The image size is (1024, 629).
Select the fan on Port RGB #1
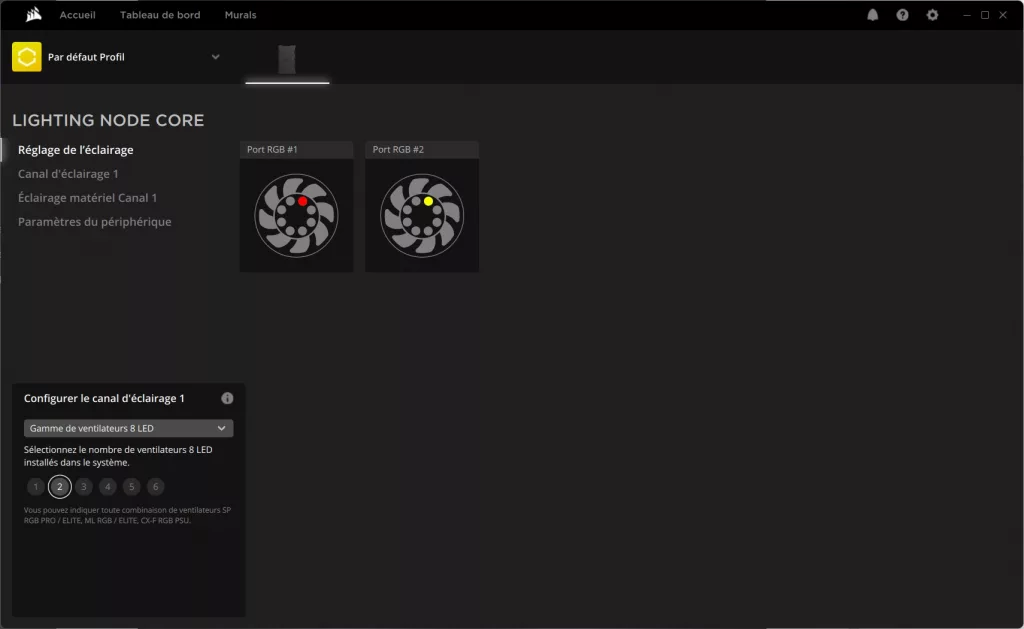click(x=296, y=216)
